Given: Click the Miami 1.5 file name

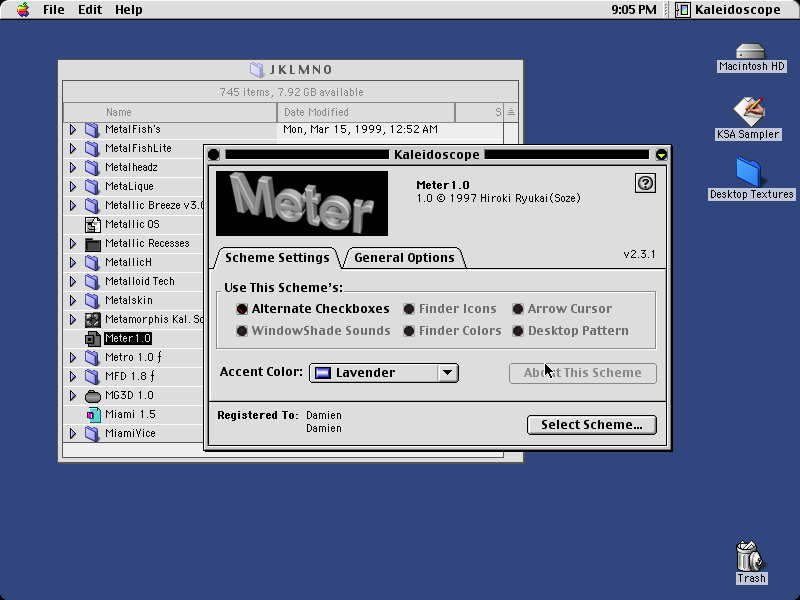Looking at the screenshot, I should point(131,414).
